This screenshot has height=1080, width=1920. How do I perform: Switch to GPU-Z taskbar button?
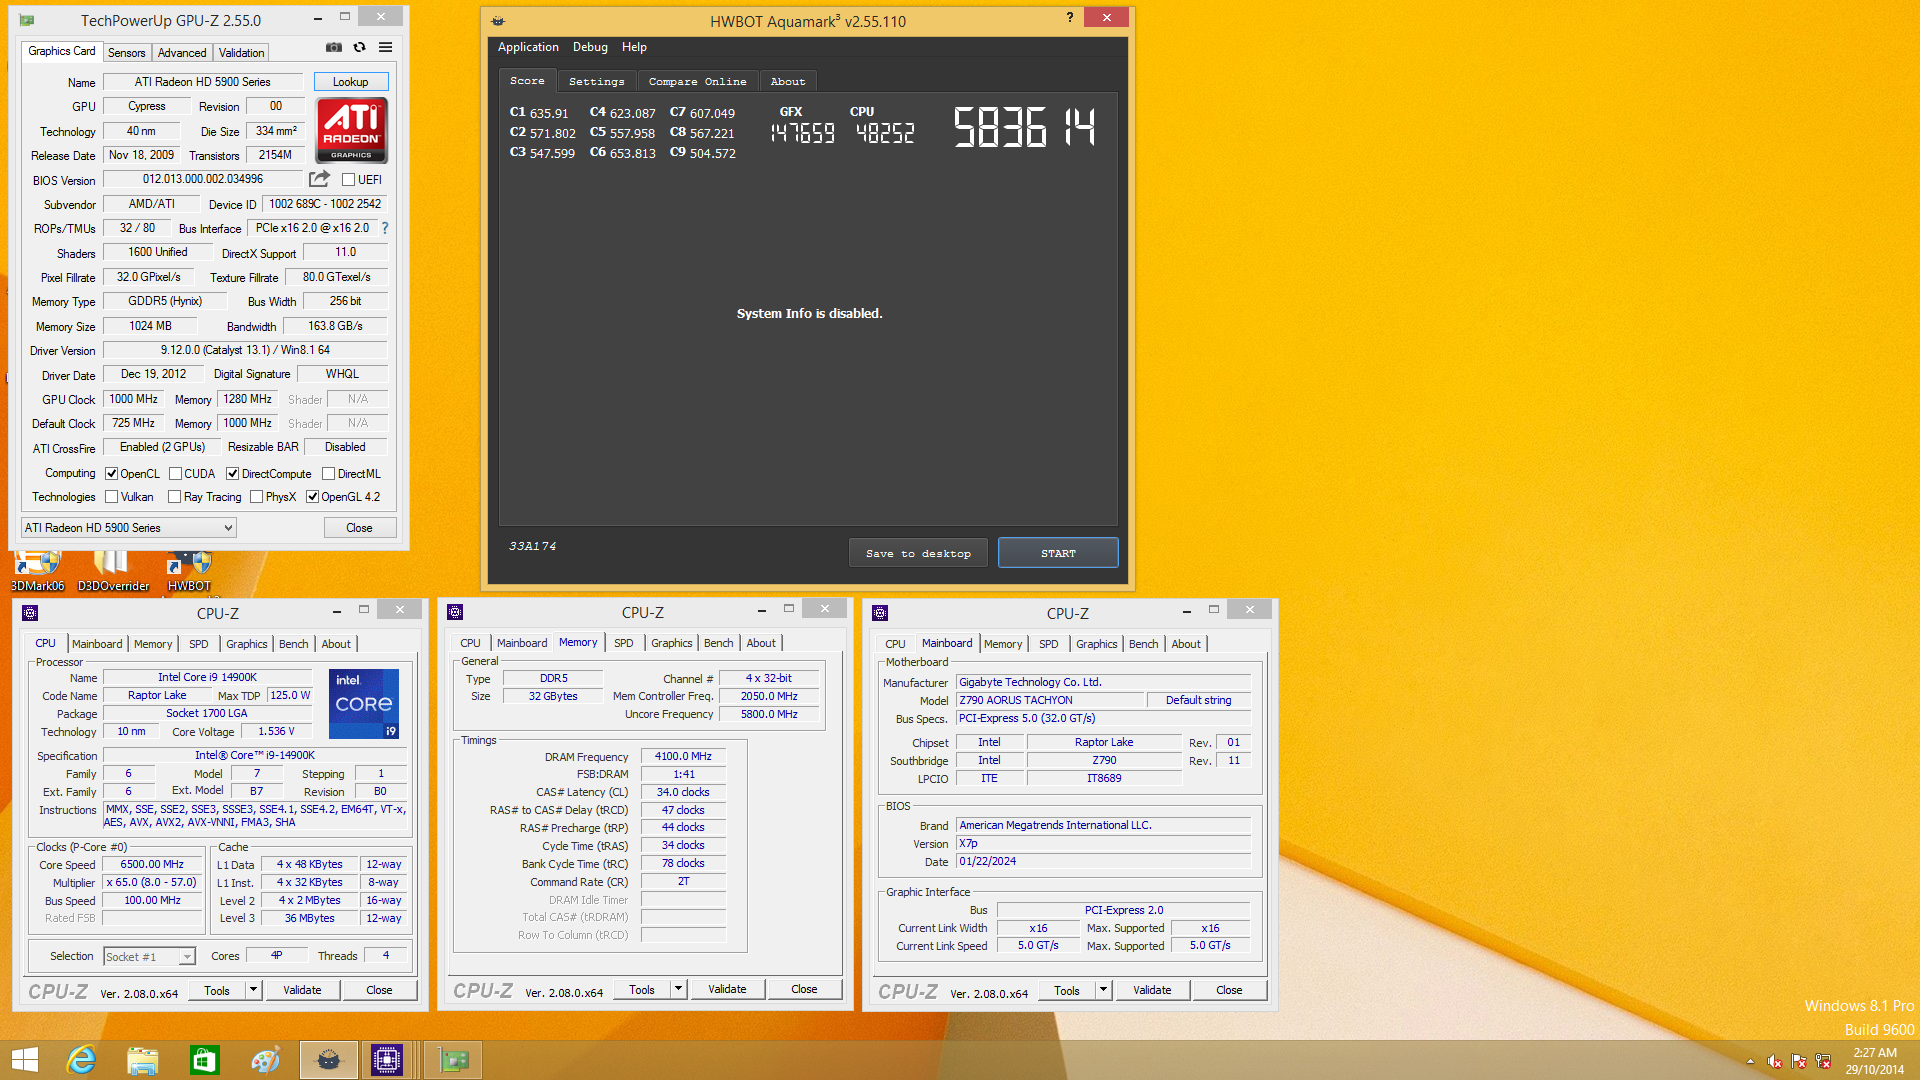[x=453, y=1060]
